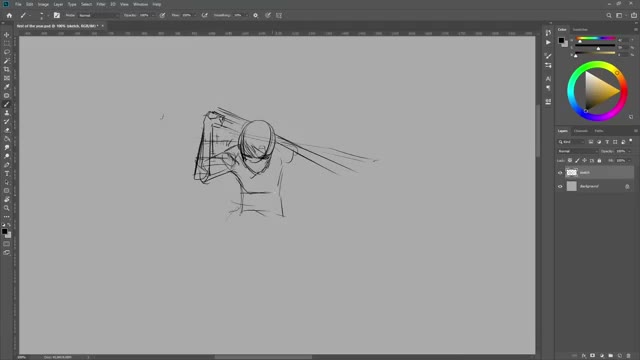Select the Blur tool
Image resolution: width=640 pixels, height=360 pixels.
[7, 147]
